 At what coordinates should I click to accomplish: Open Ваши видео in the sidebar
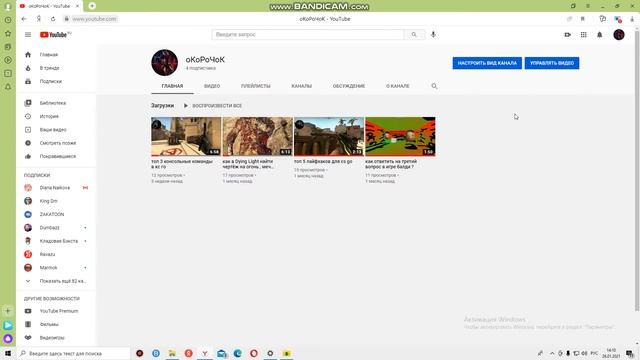56,130
